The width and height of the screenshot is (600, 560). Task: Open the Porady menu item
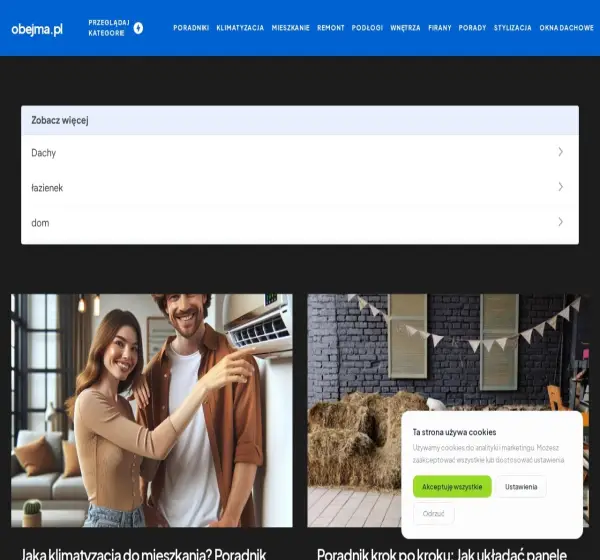coord(472,28)
